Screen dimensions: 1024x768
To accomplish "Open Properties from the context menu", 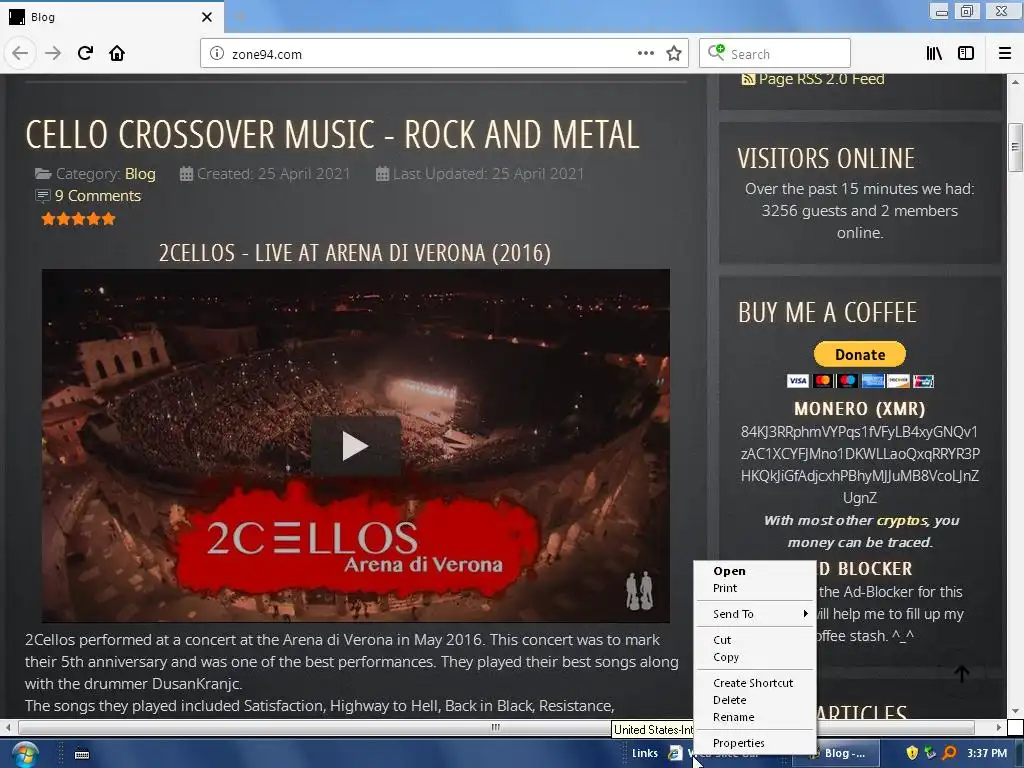I will 755,743.
